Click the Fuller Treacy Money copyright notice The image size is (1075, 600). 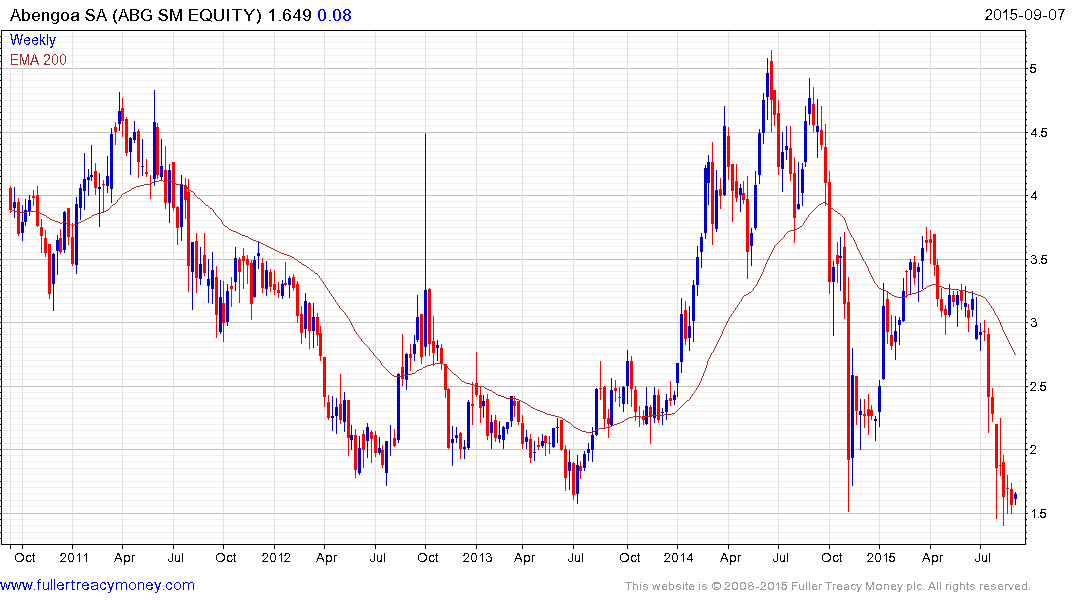[x=827, y=586]
